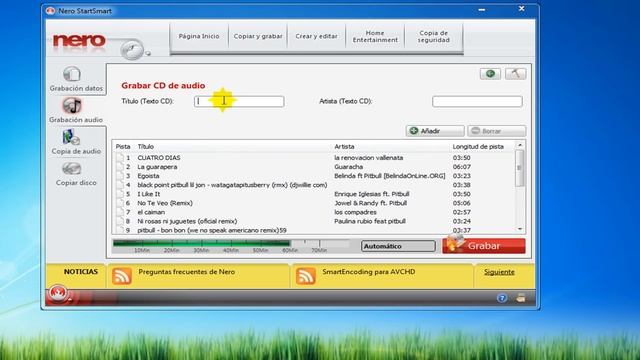Focus the Título (Texto CD) field
Viewport: 640px width, 360px height.
tap(239, 101)
